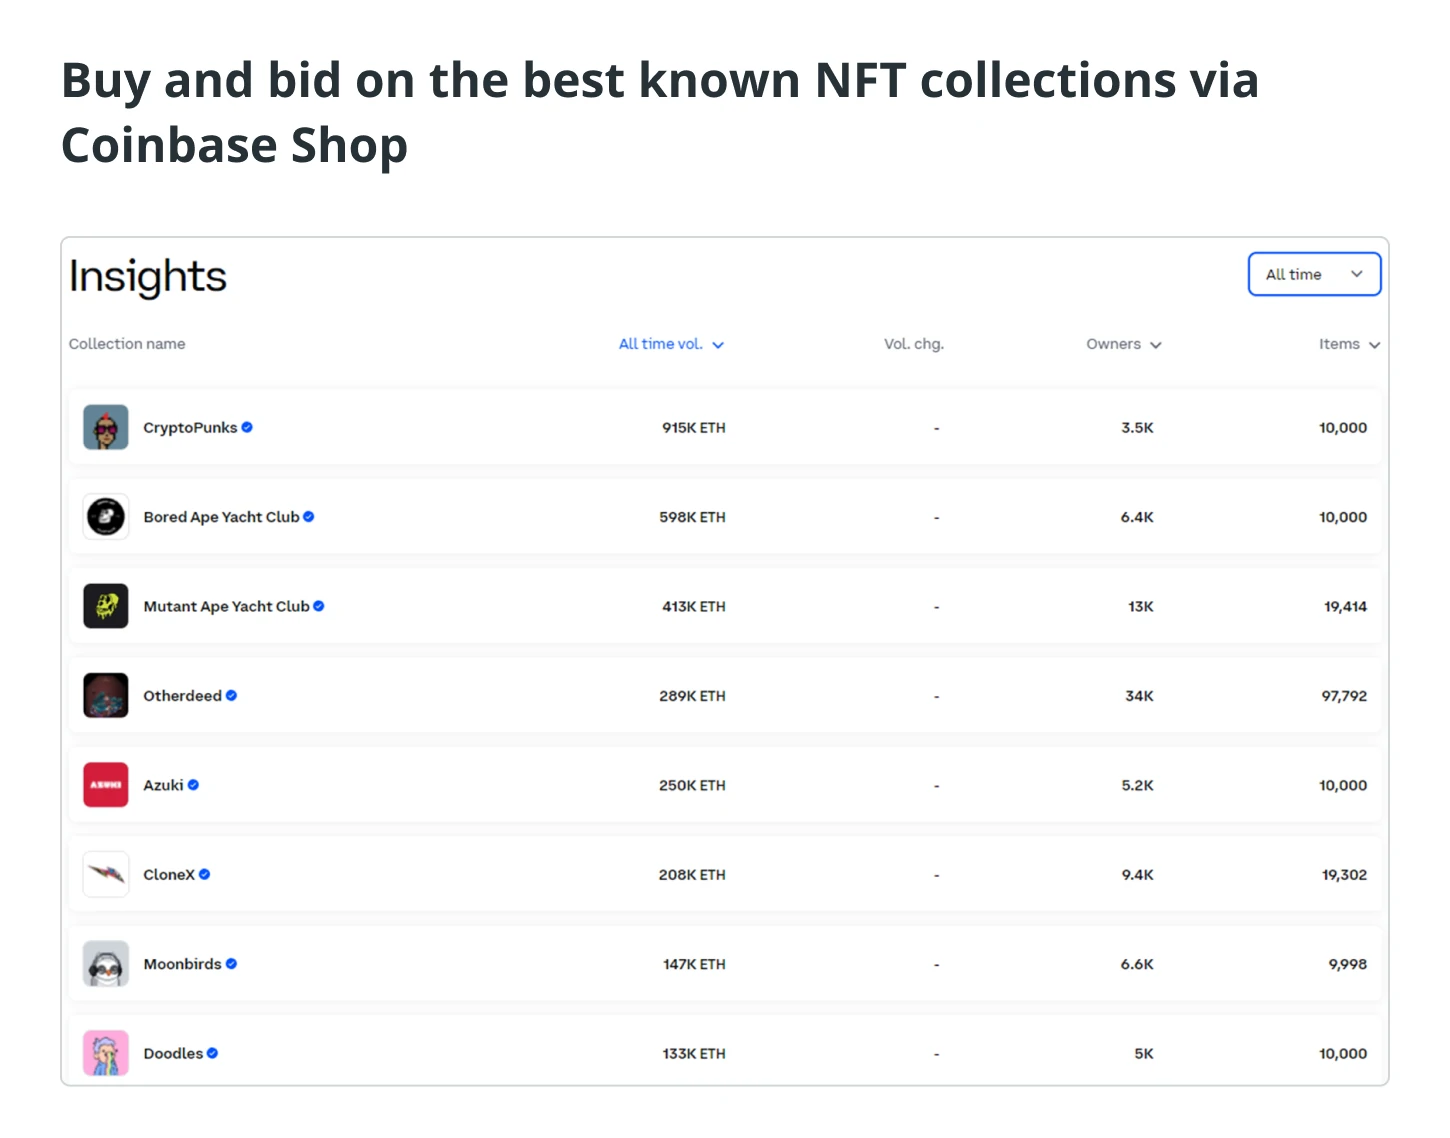Open the All time period dropdown
This screenshot has height=1138, width=1450.
click(1314, 274)
